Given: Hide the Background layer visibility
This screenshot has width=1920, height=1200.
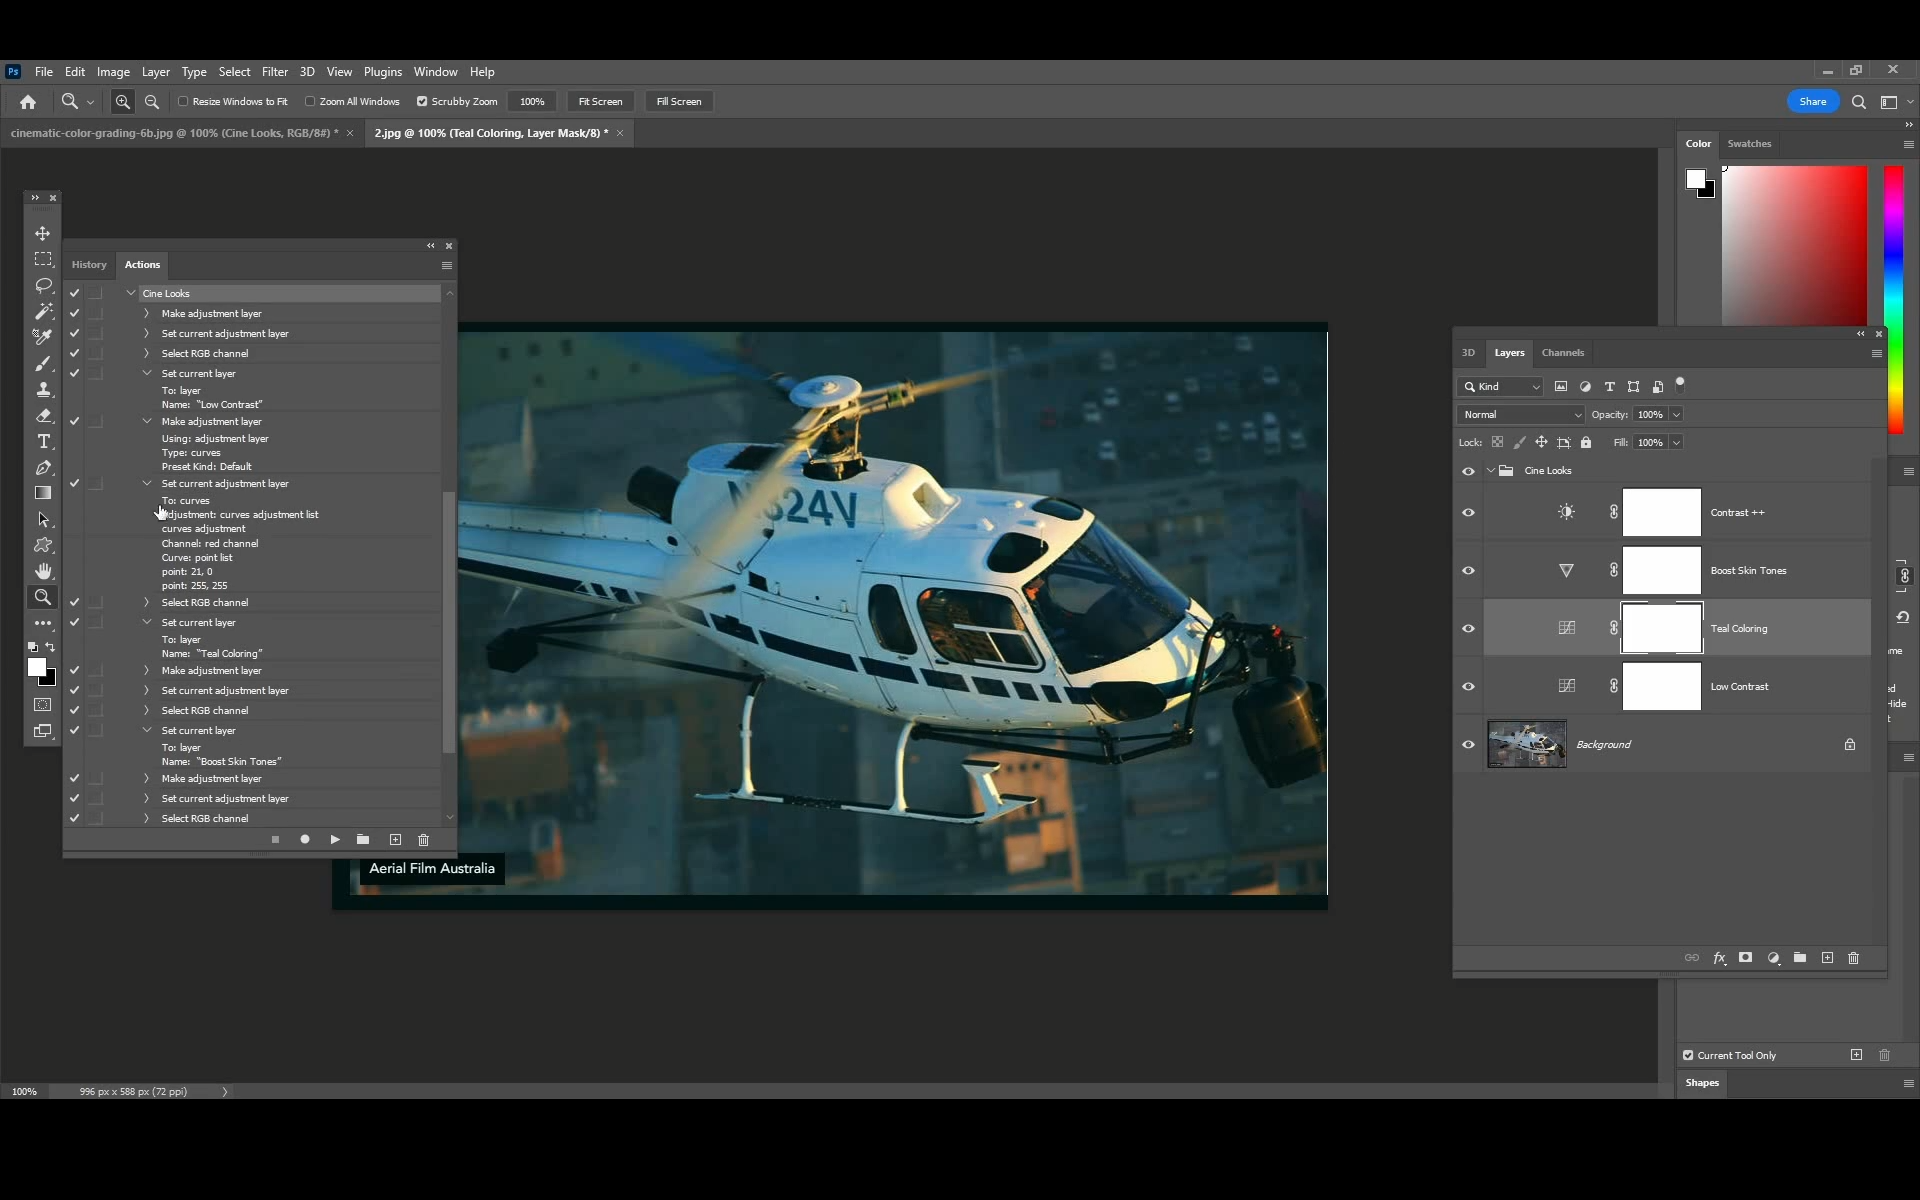Looking at the screenshot, I should tap(1468, 745).
